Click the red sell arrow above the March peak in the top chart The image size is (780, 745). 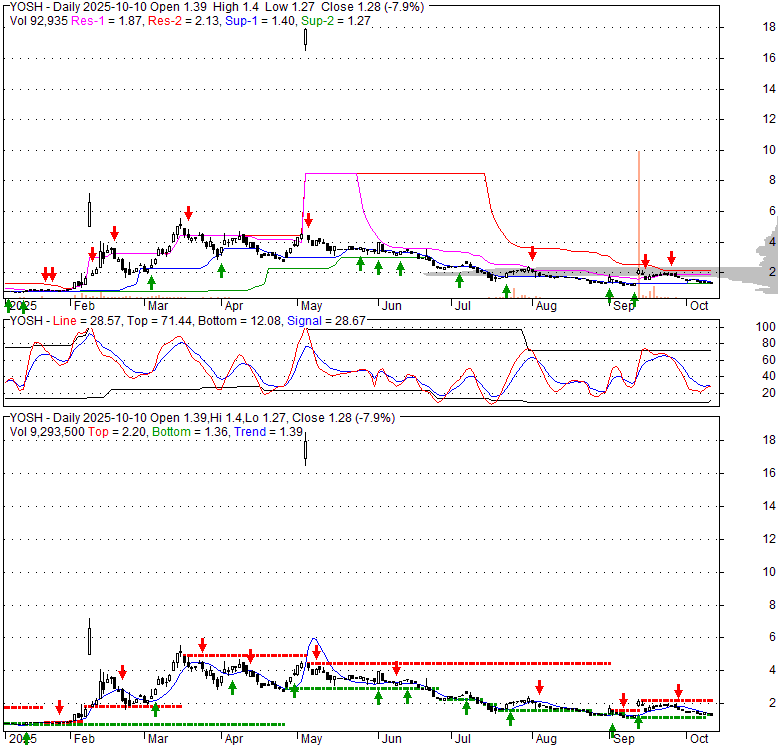tap(187, 213)
